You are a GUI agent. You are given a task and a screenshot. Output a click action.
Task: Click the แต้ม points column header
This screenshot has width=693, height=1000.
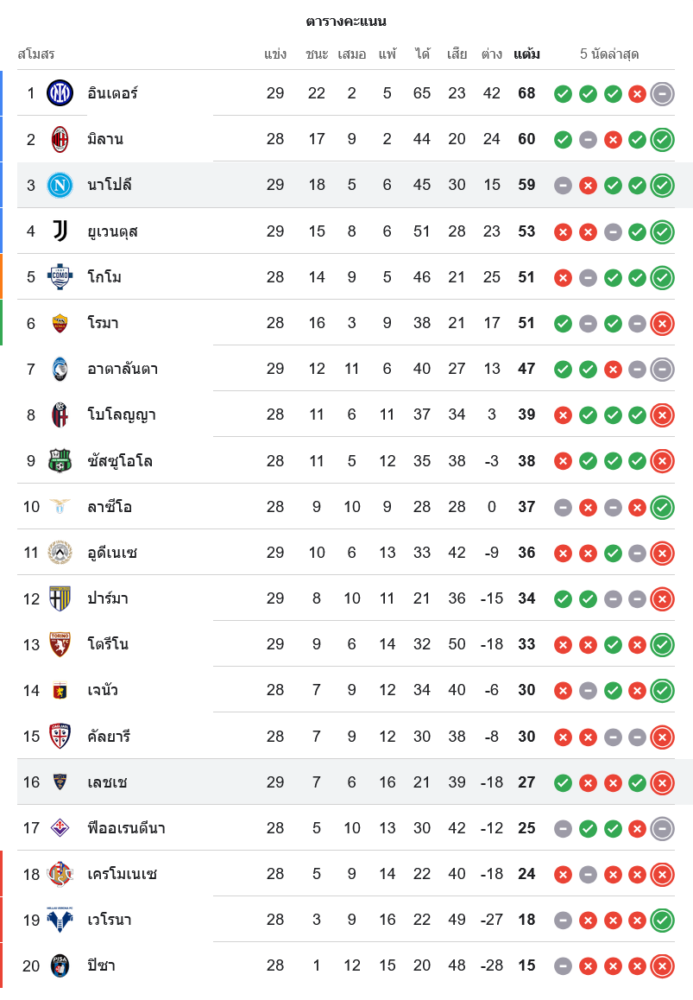click(527, 53)
